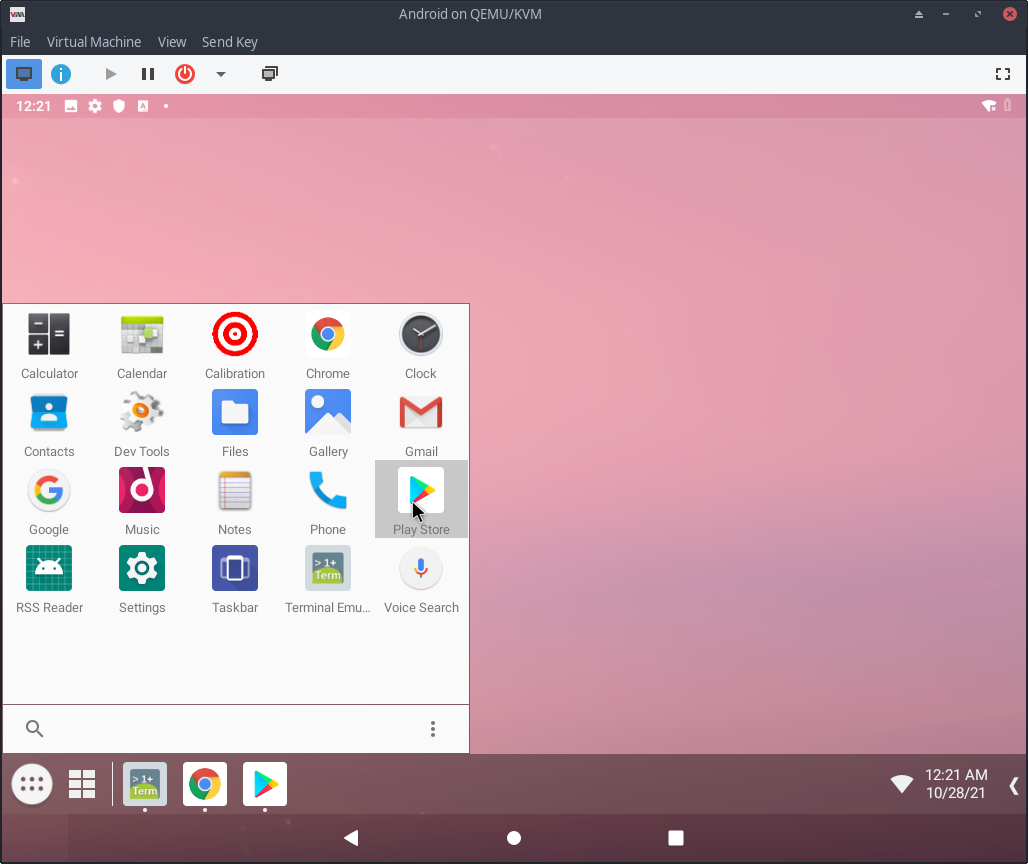Collapse the taskbar with the chevron

point(1014,785)
